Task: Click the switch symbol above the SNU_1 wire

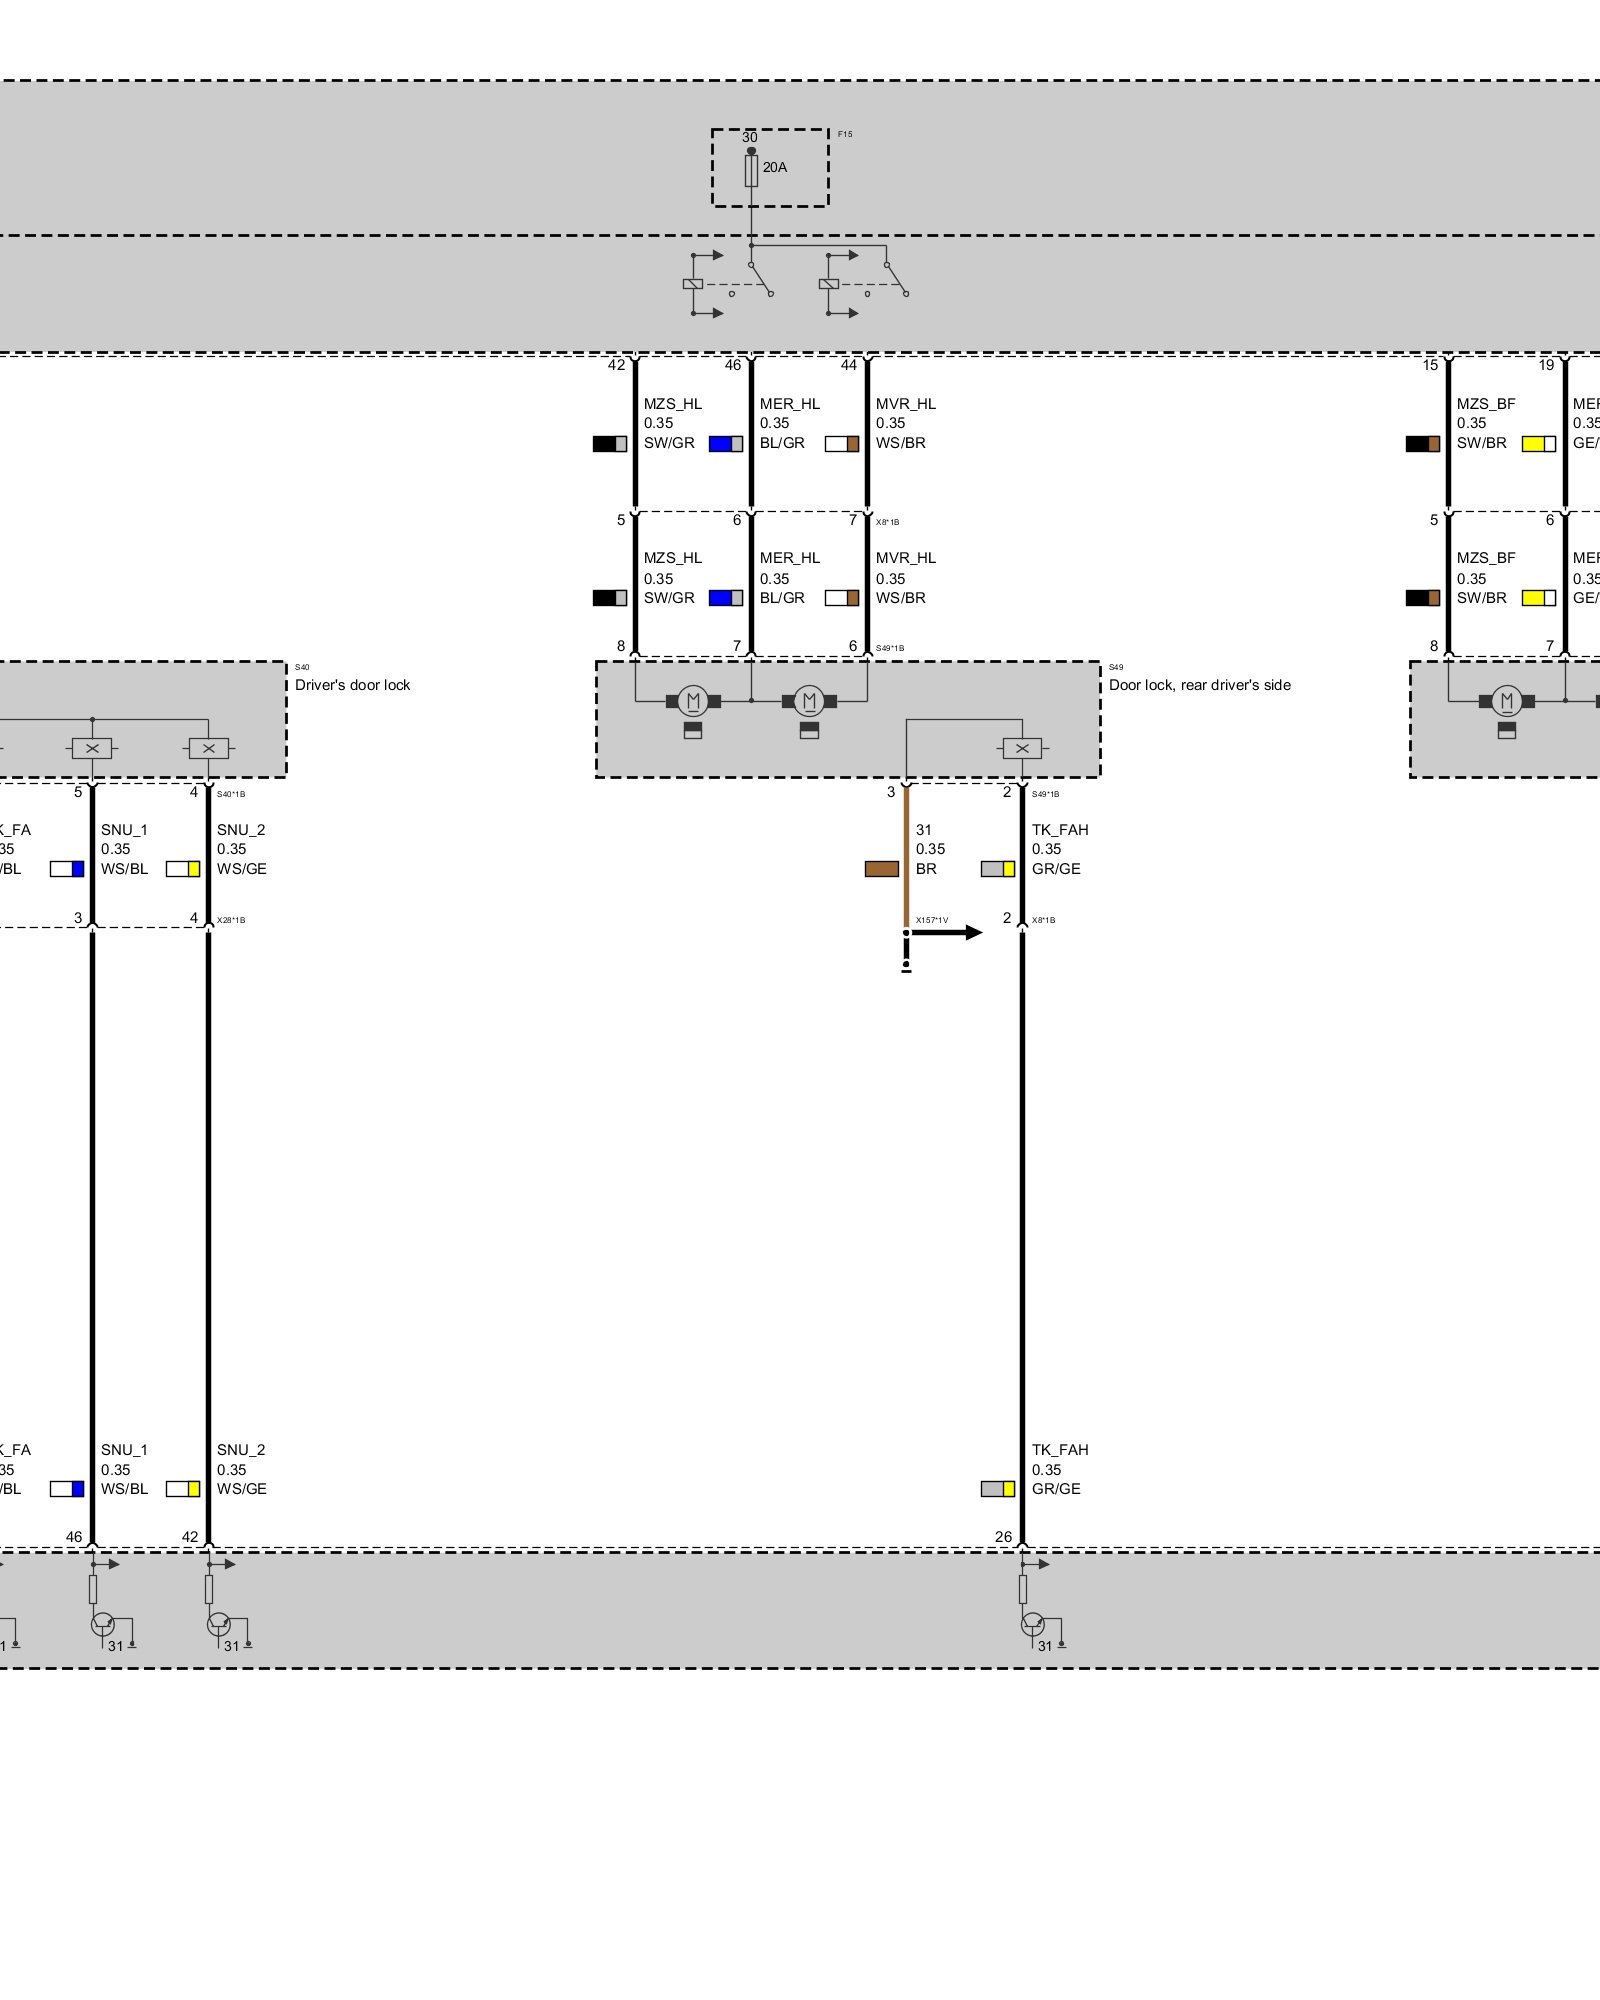Action: [92, 748]
